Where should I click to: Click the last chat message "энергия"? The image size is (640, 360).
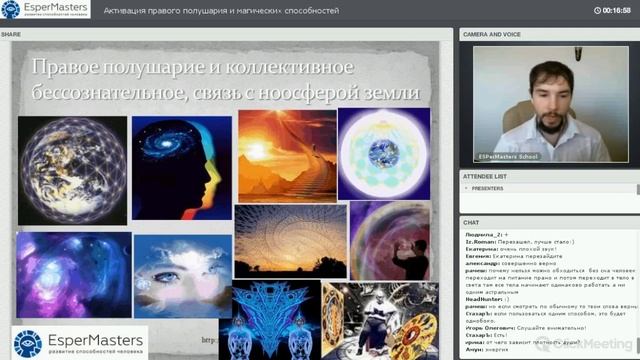487,349
